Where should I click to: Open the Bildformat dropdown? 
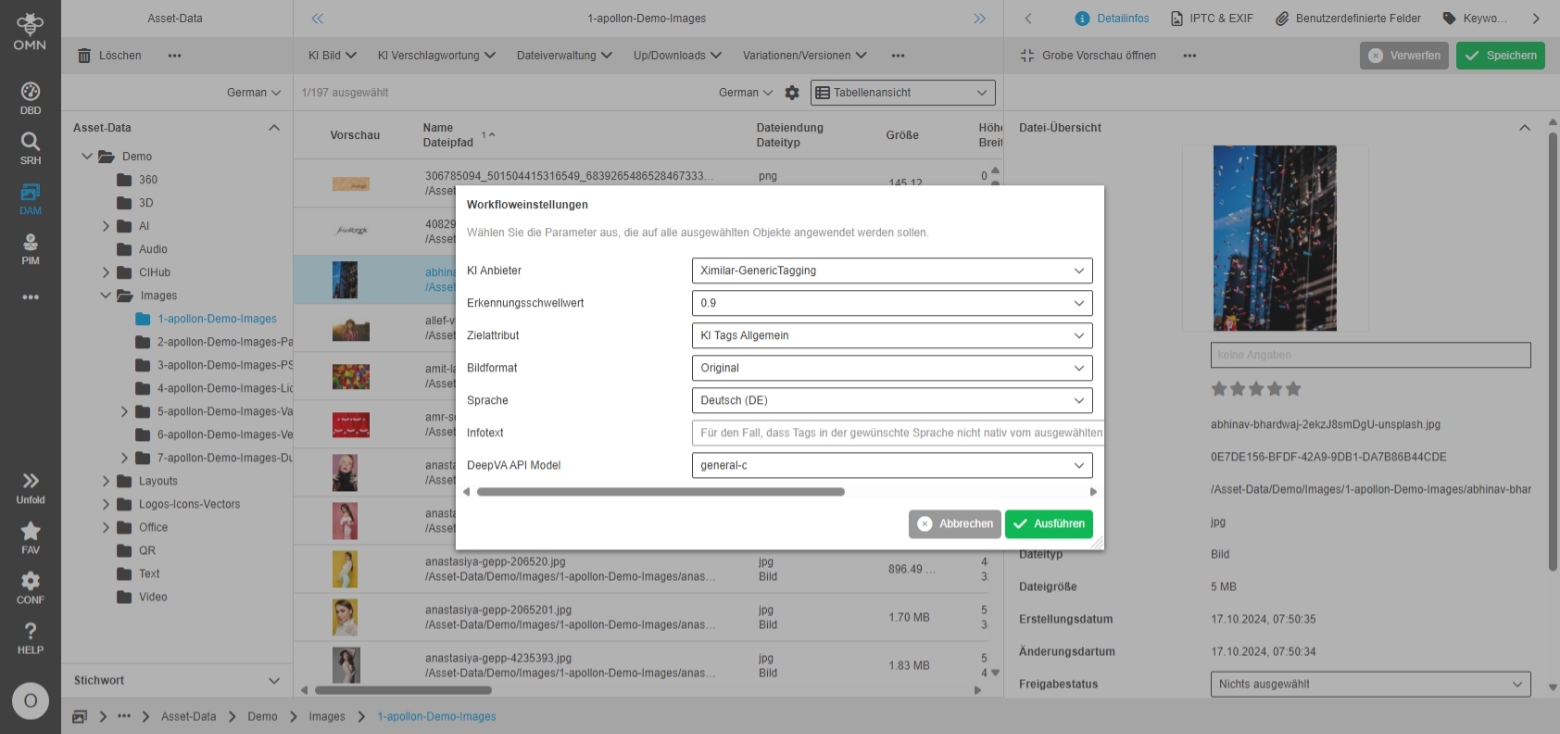pos(892,368)
